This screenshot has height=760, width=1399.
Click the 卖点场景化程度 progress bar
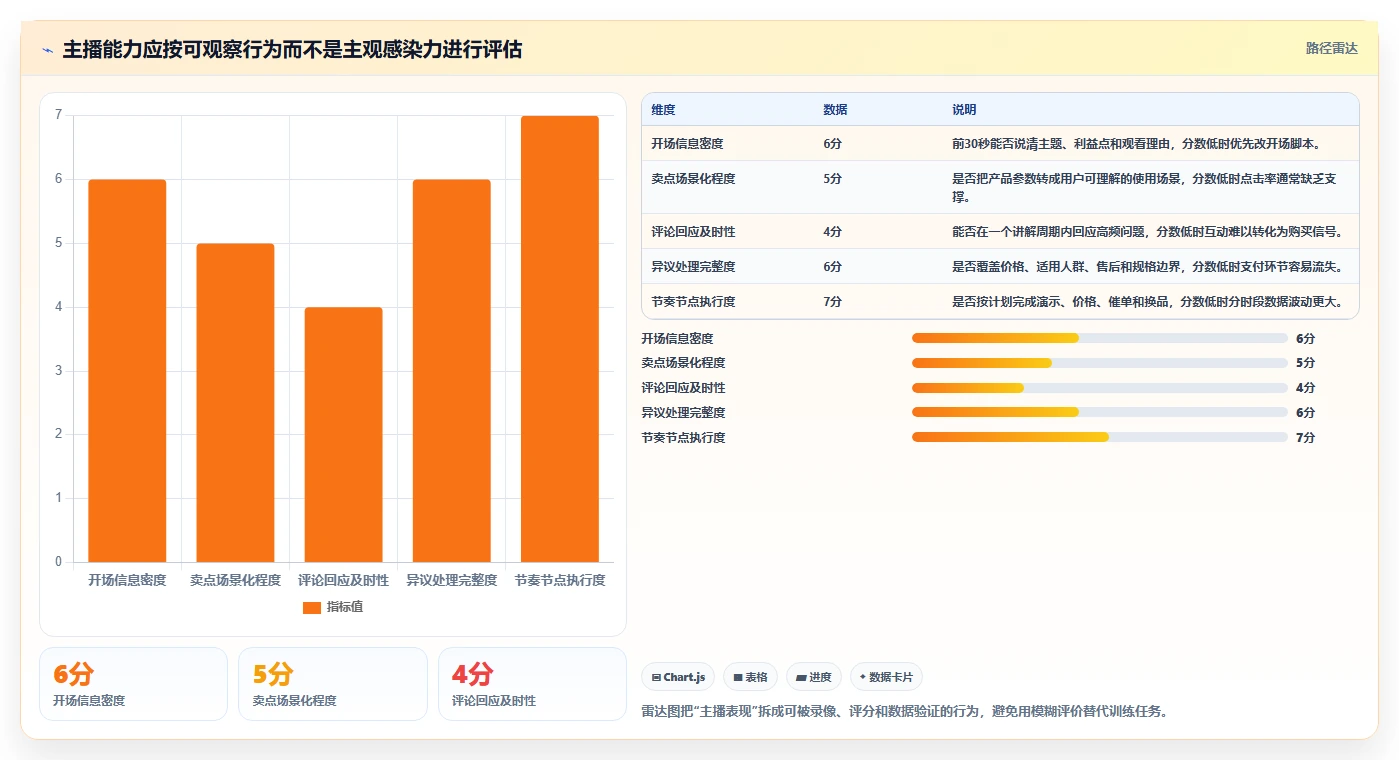(1100, 363)
